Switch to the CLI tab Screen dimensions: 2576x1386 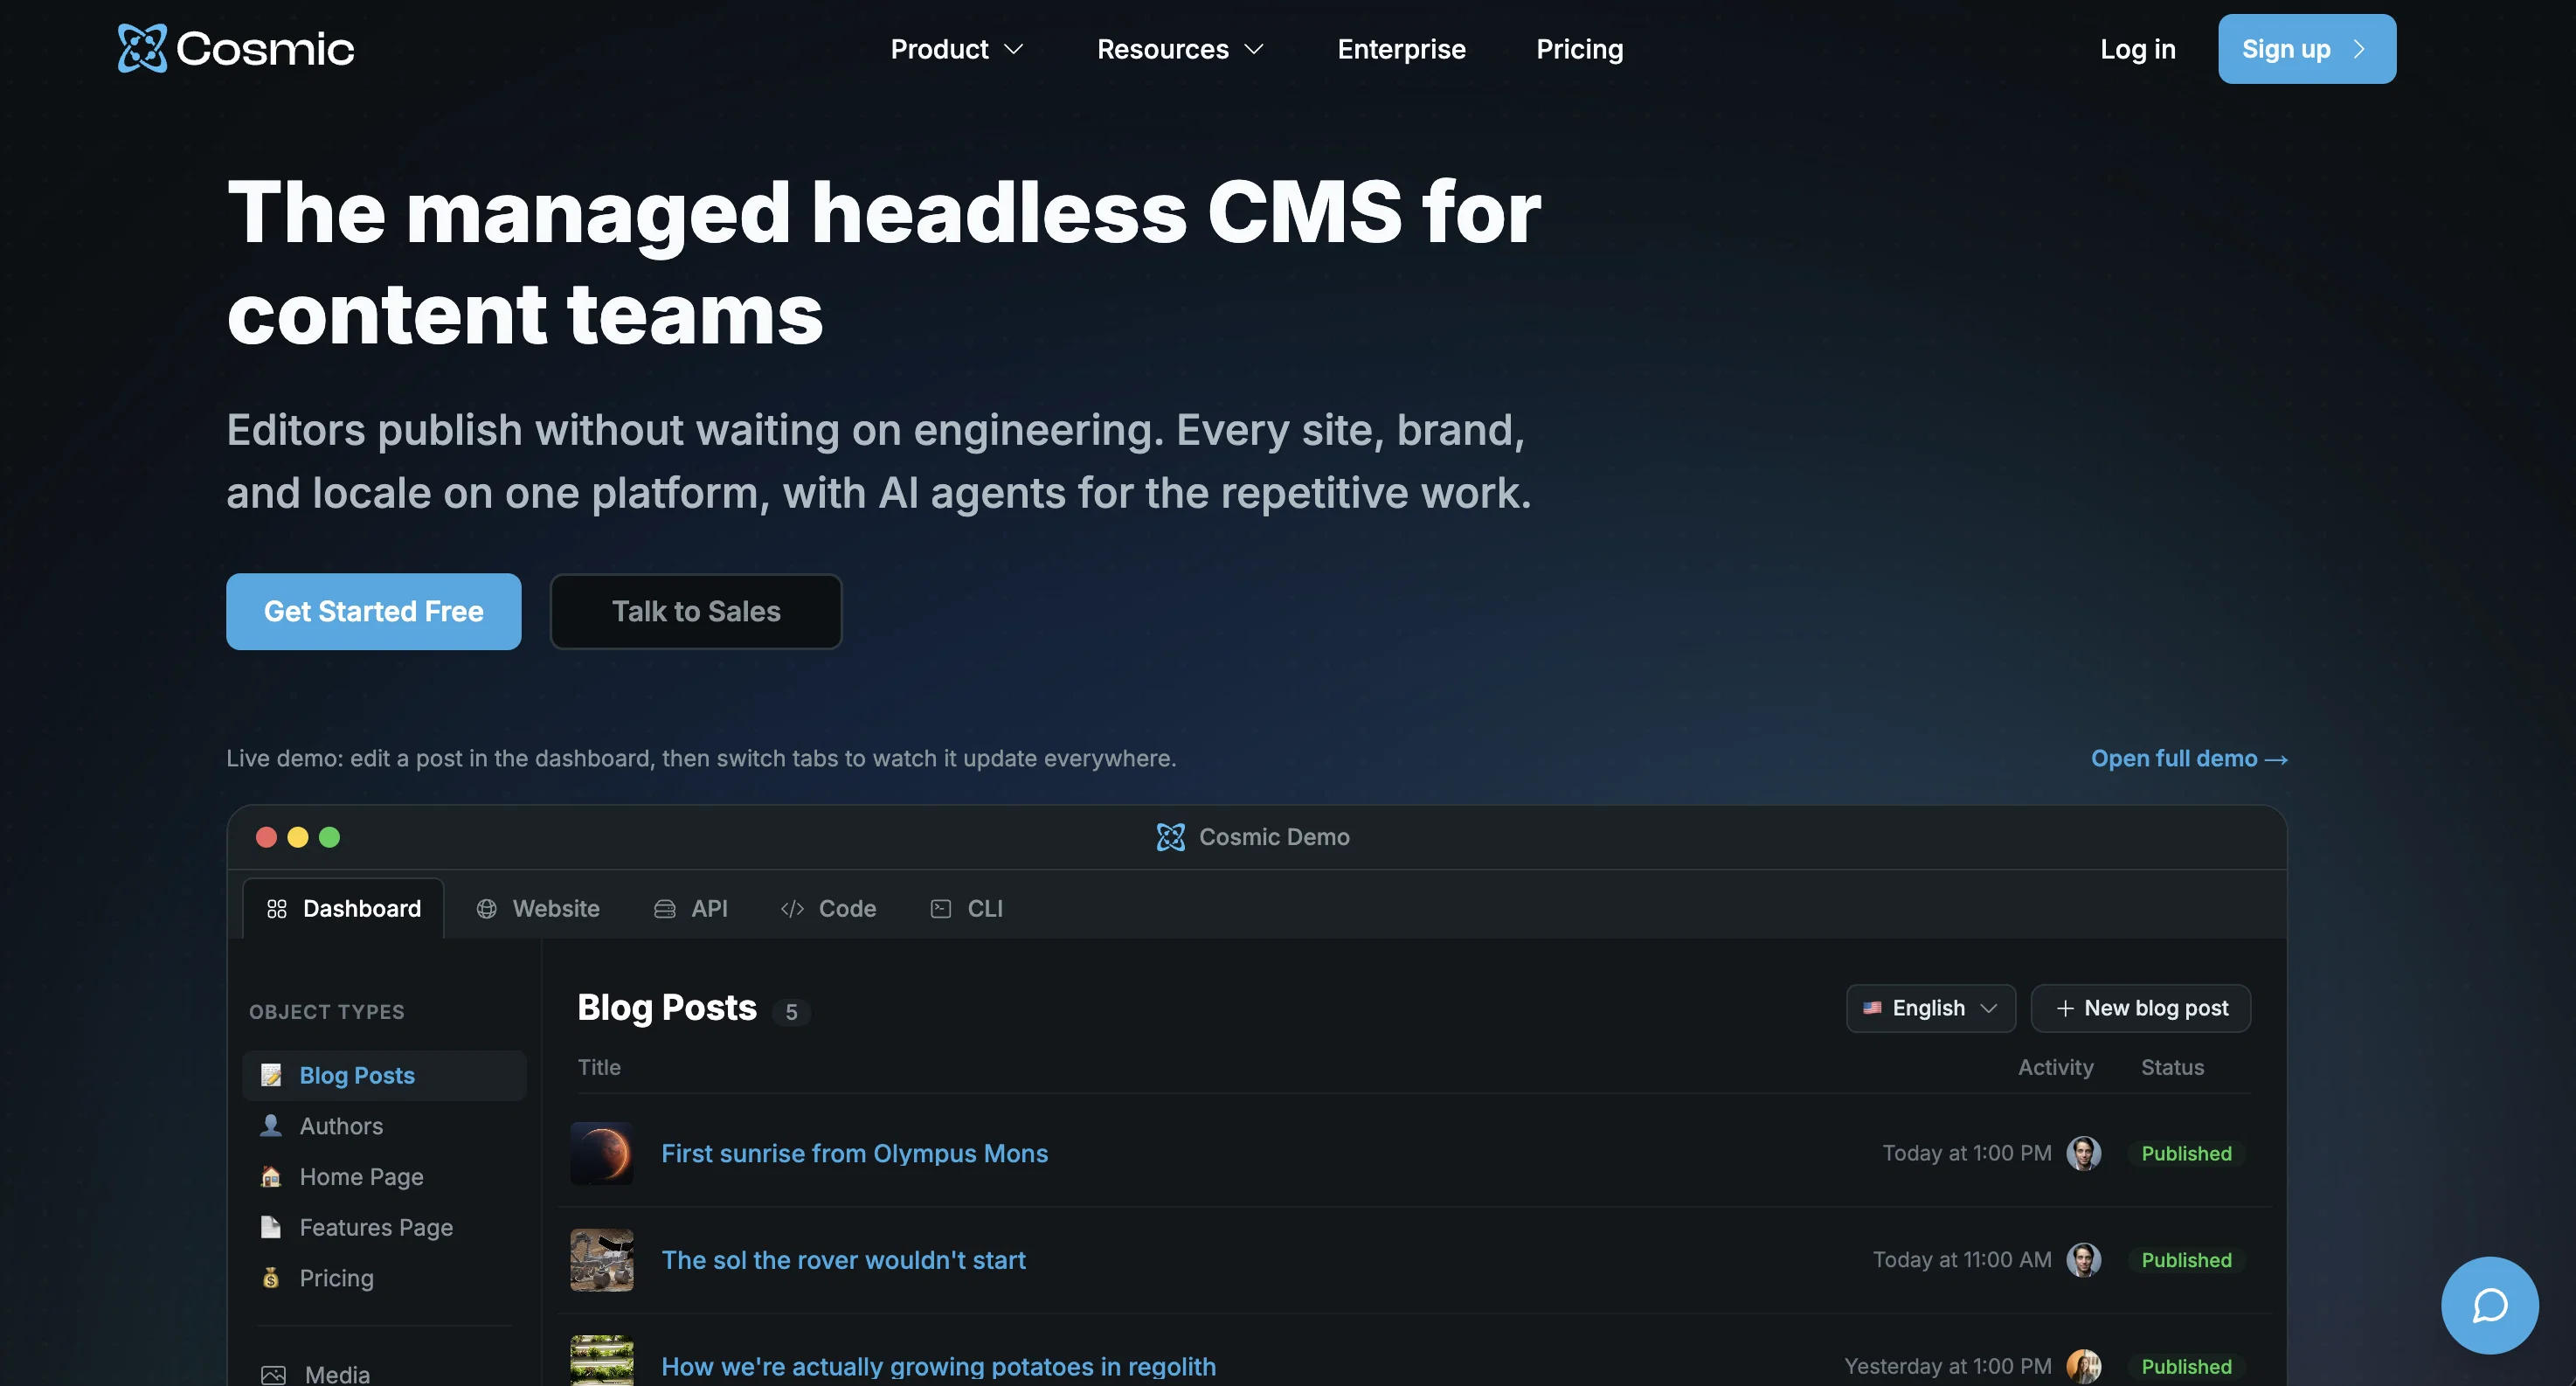click(x=966, y=908)
